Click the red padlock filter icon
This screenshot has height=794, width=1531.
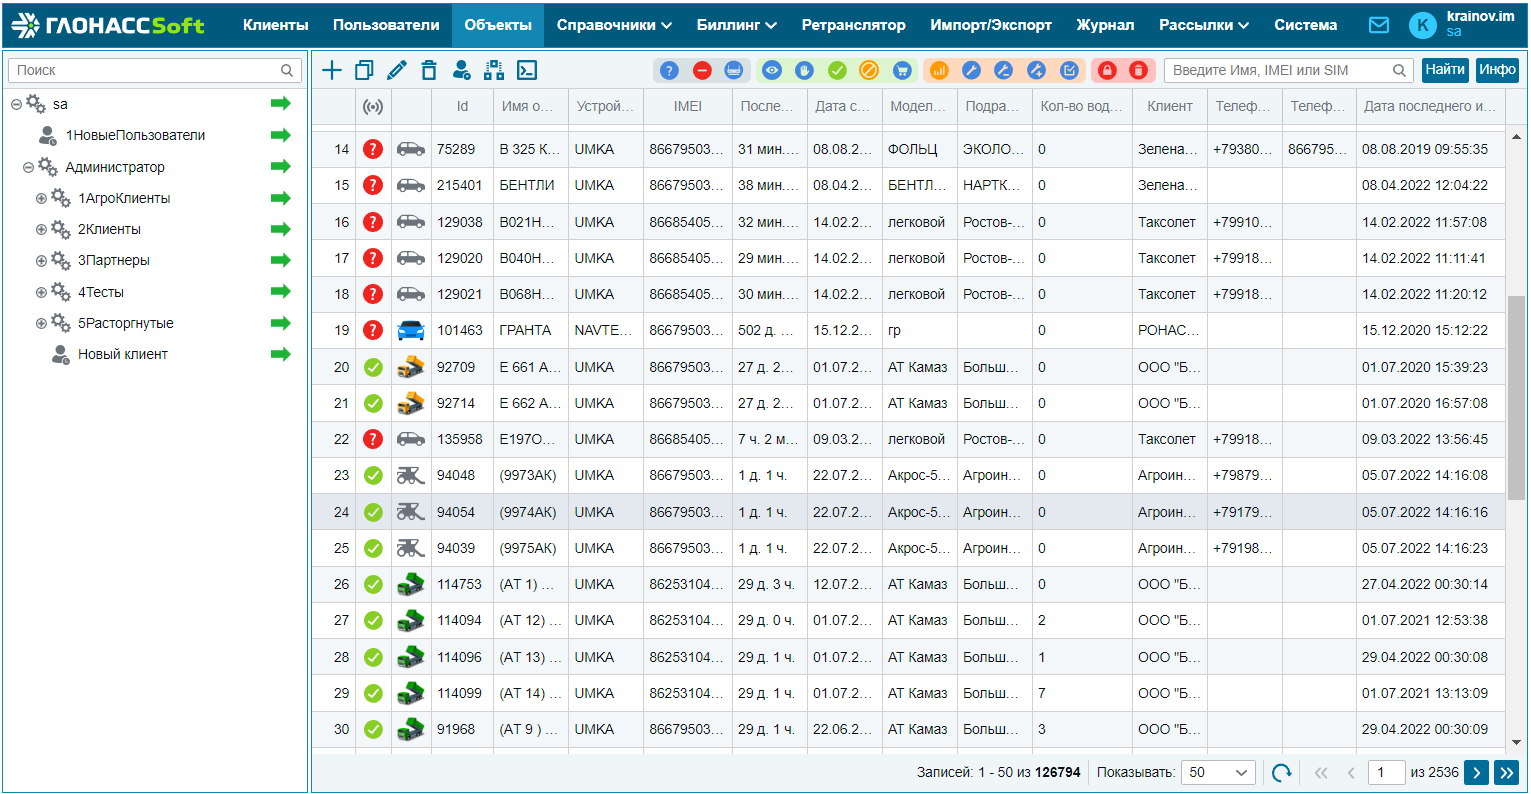coord(1107,70)
